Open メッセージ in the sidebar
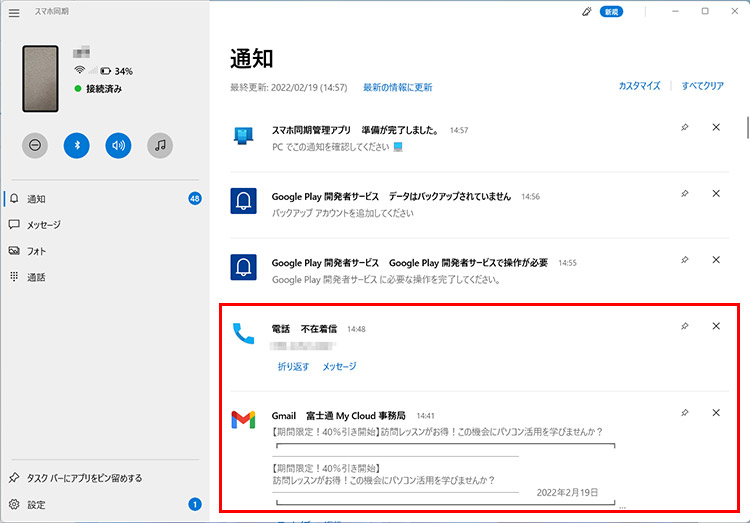The height and width of the screenshot is (523, 750). click(43, 225)
